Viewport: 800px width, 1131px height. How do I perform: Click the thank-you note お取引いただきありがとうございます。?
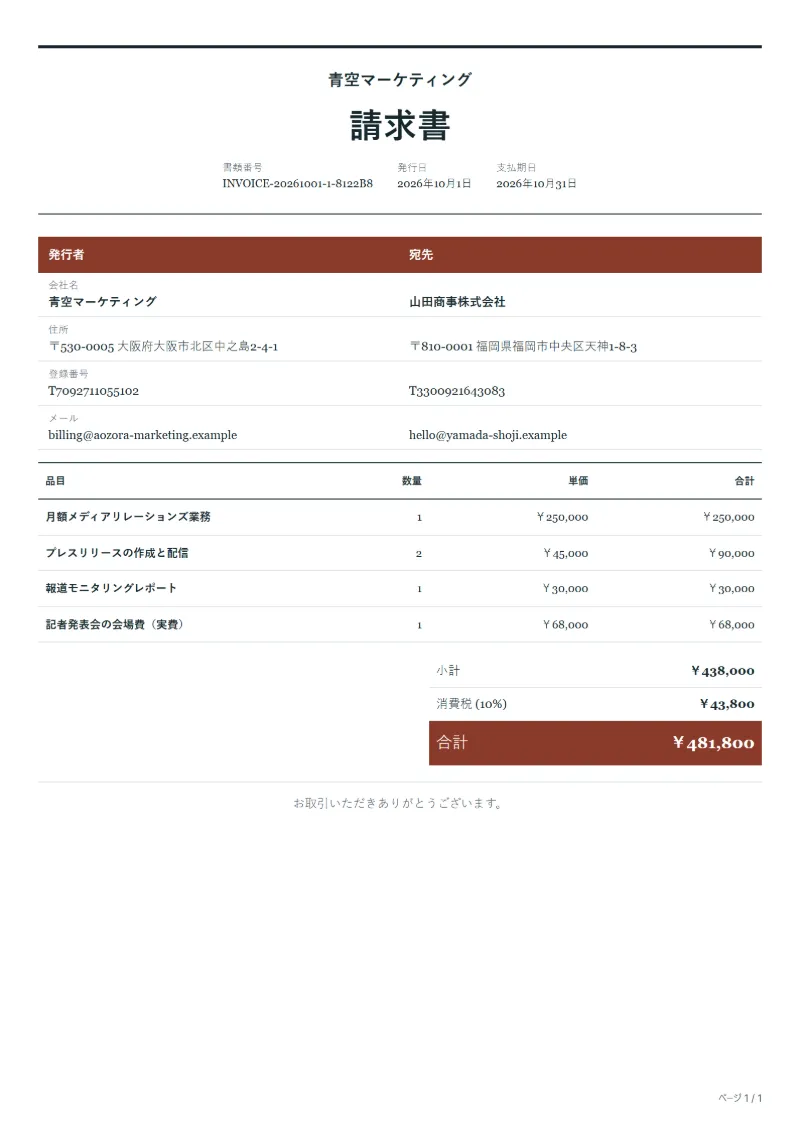click(398, 803)
